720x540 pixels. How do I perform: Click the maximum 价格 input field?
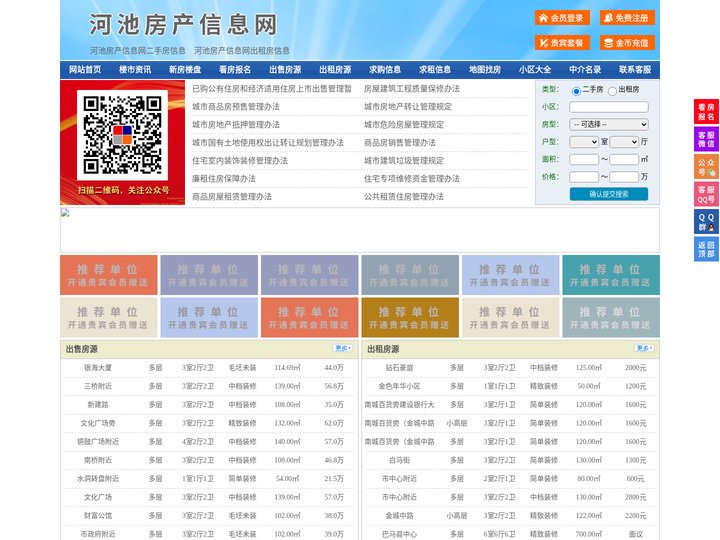click(624, 177)
